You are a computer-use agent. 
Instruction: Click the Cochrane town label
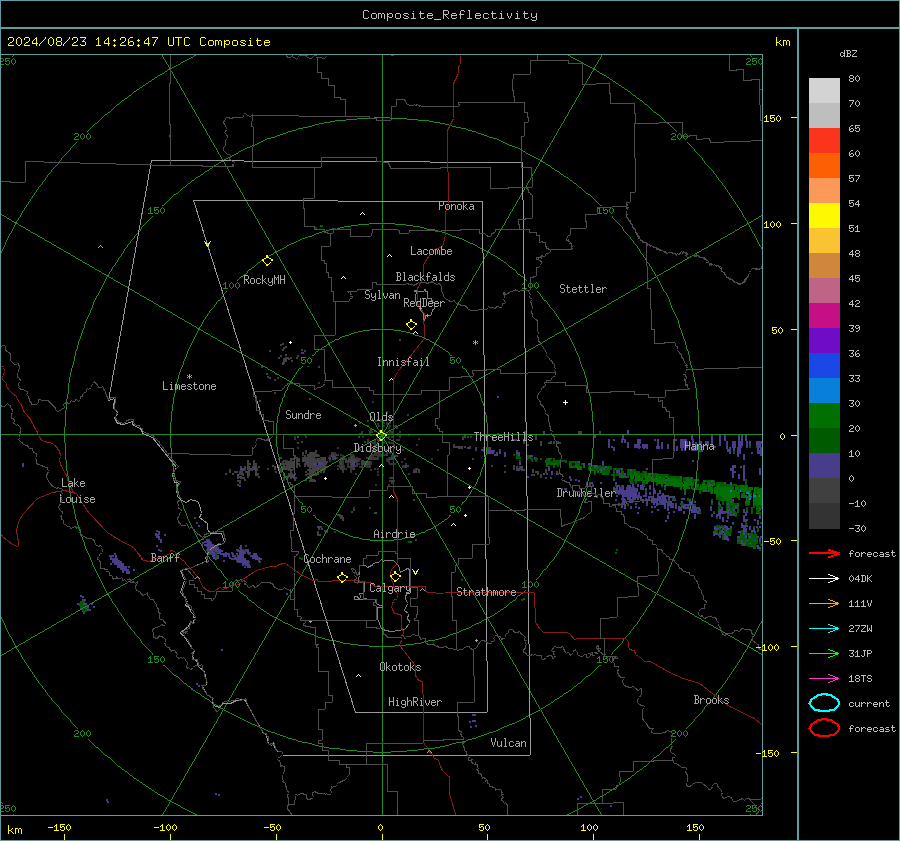[327, 559]
